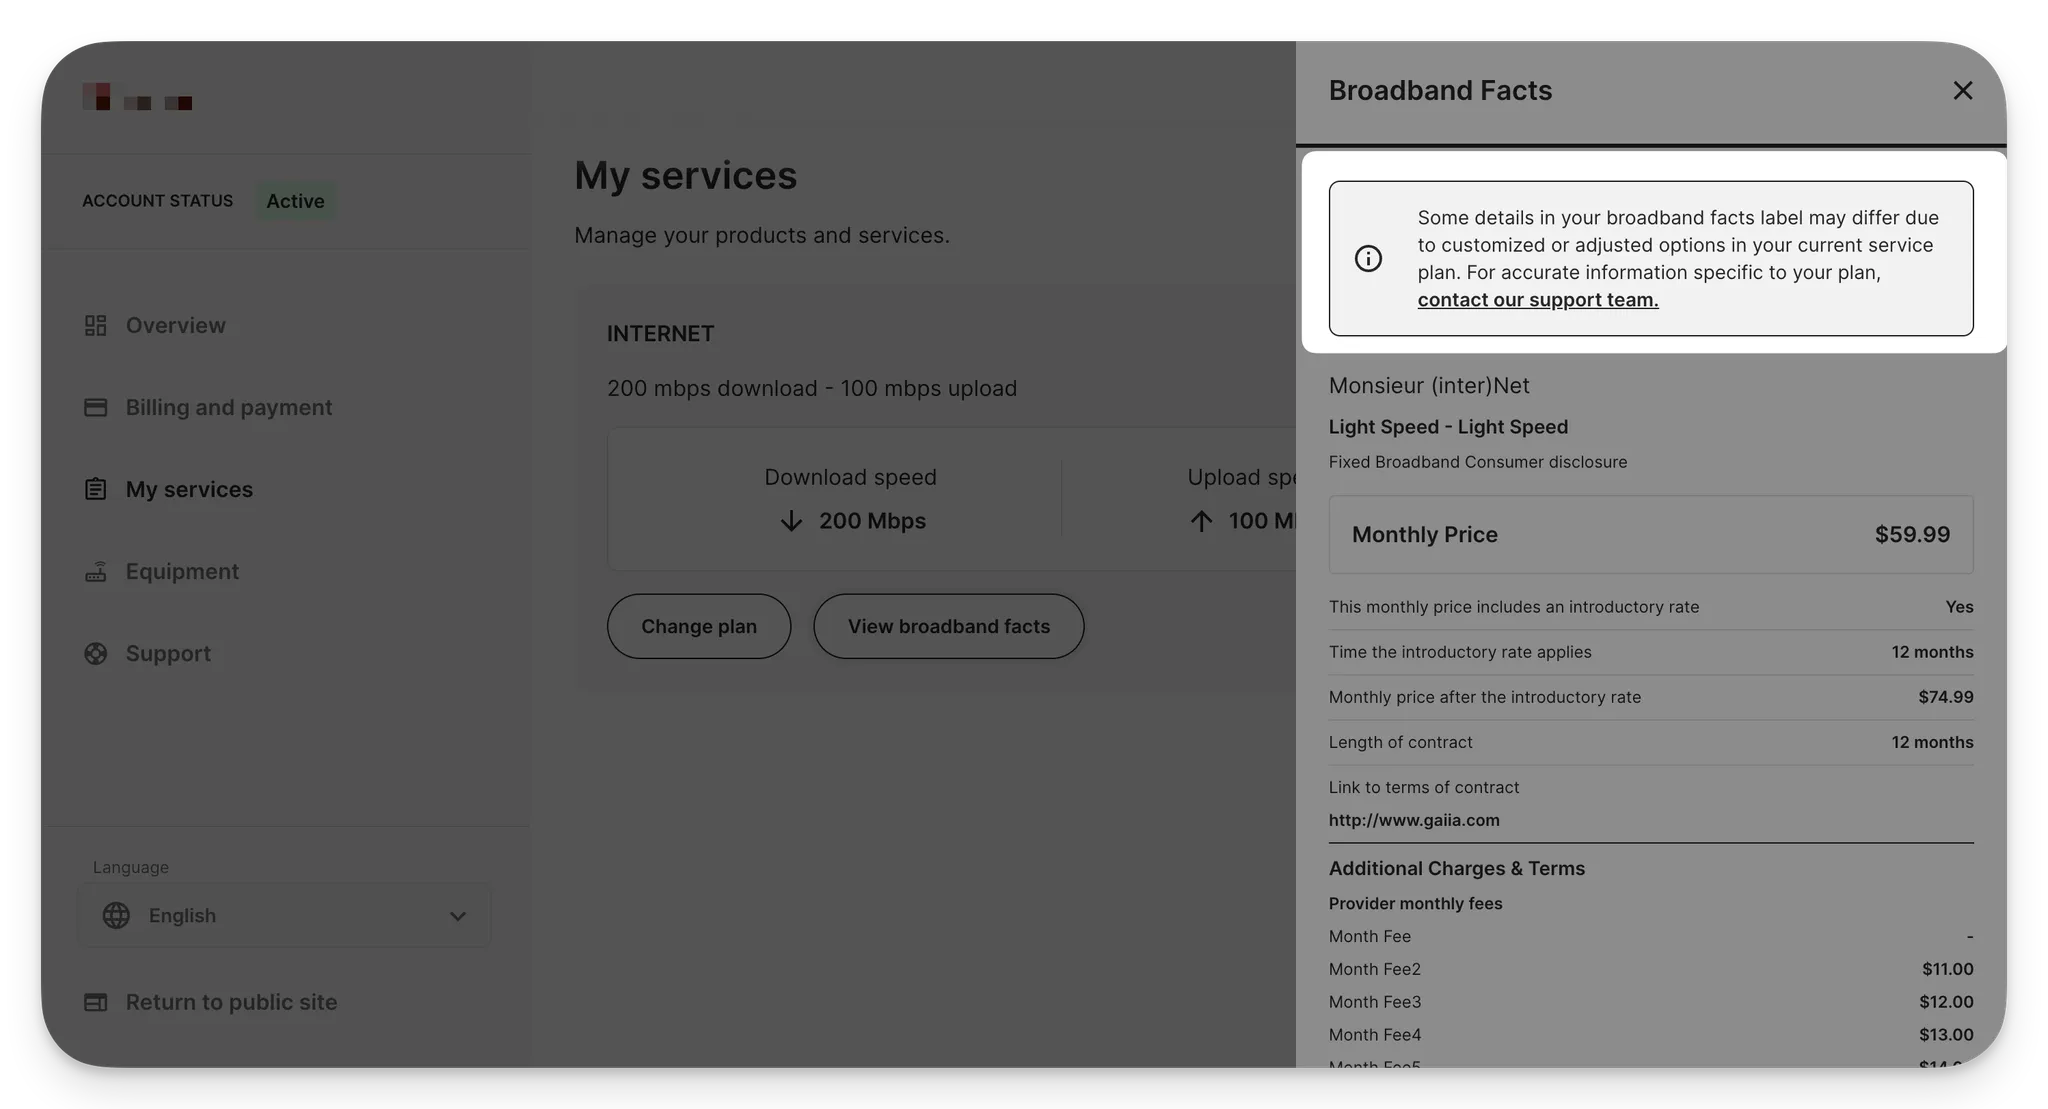Click the Overview grid icon

click(95, 326)
